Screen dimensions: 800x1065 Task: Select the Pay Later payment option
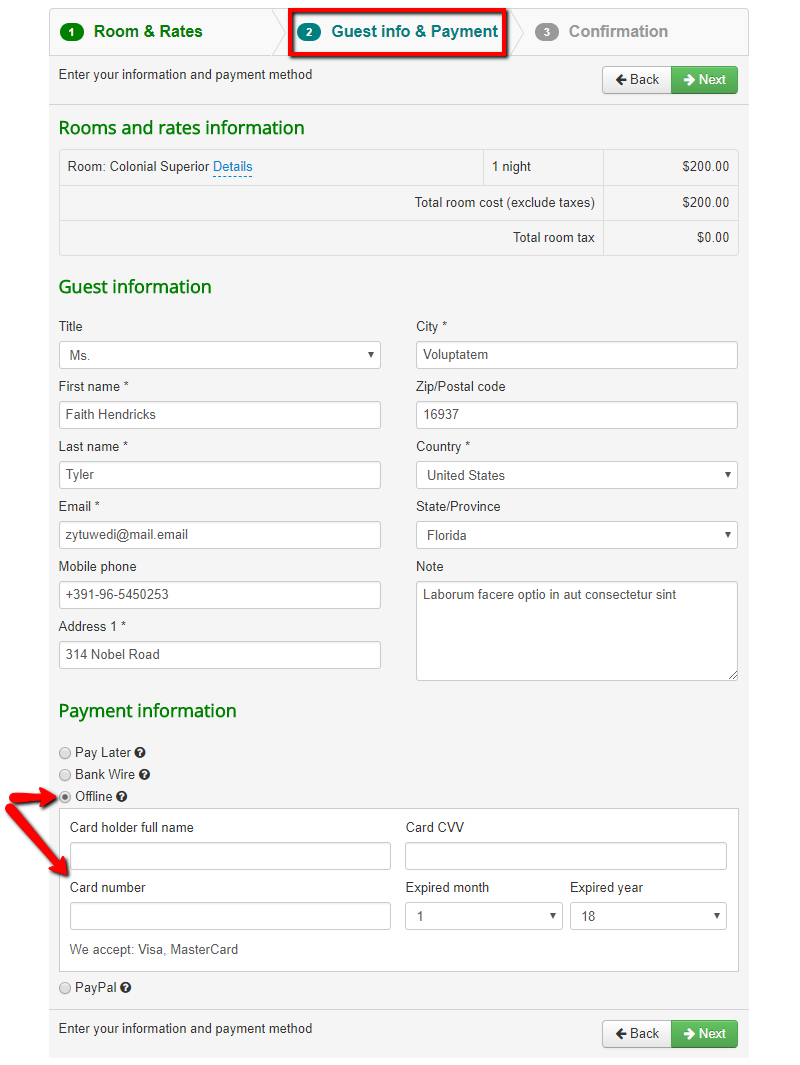[65, 752]
